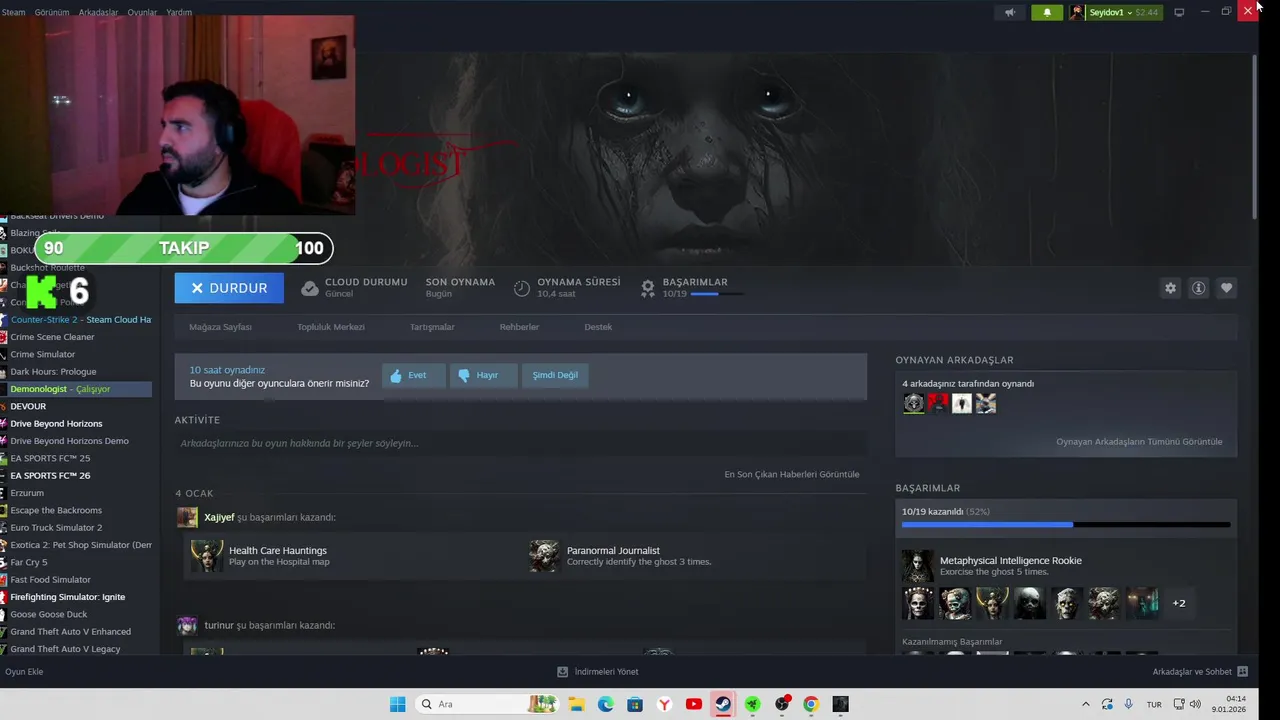The width and height of the screenshot is (1280, 720).
Task: Open turinur's profile avatar
Action: coord(187,625)
